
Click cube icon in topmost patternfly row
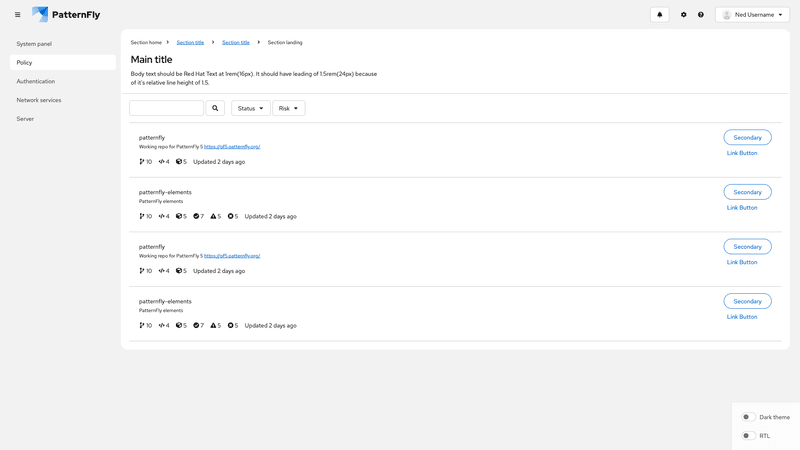click(179, 162)
